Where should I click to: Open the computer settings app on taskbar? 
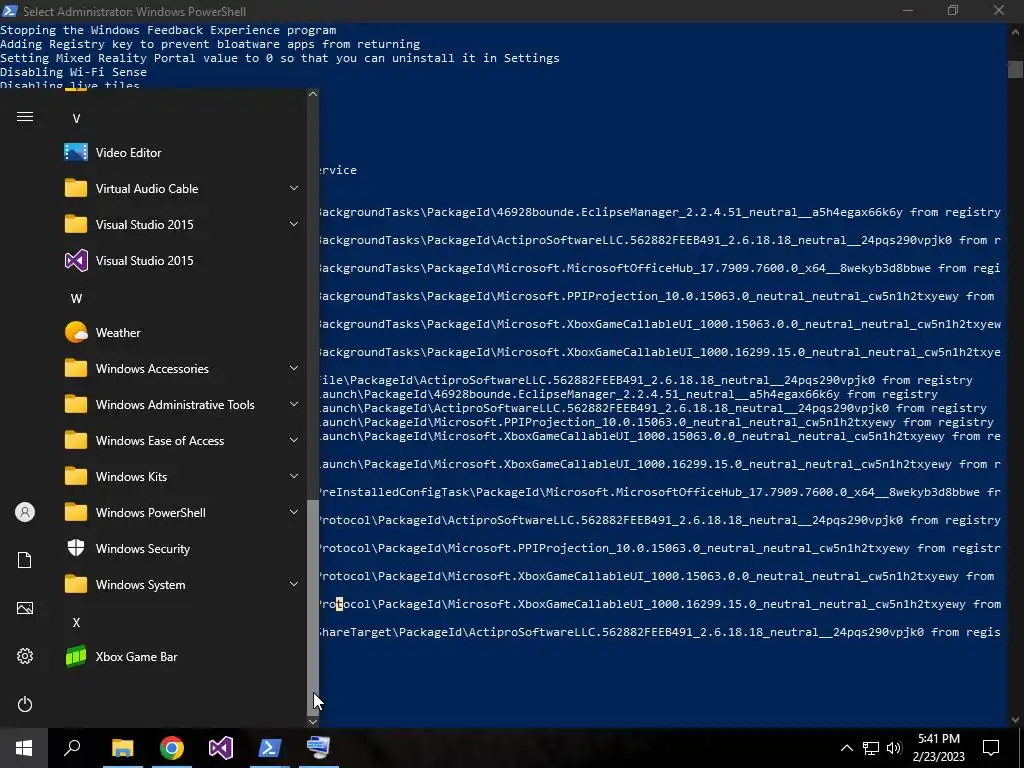319,748
